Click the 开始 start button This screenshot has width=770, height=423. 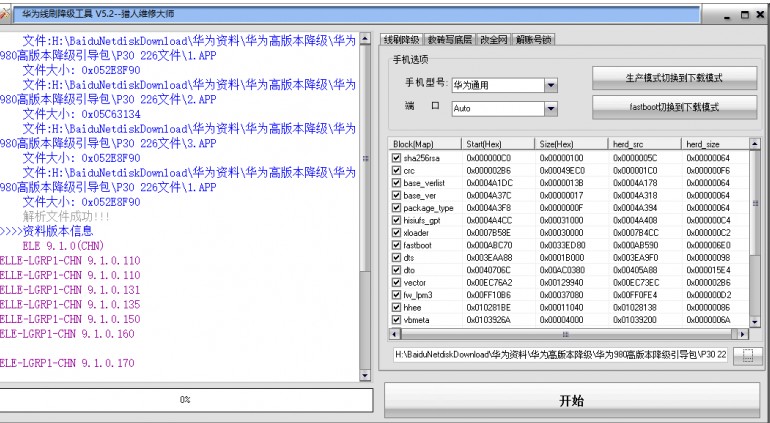pyautogui.click(x=572, y=400)
